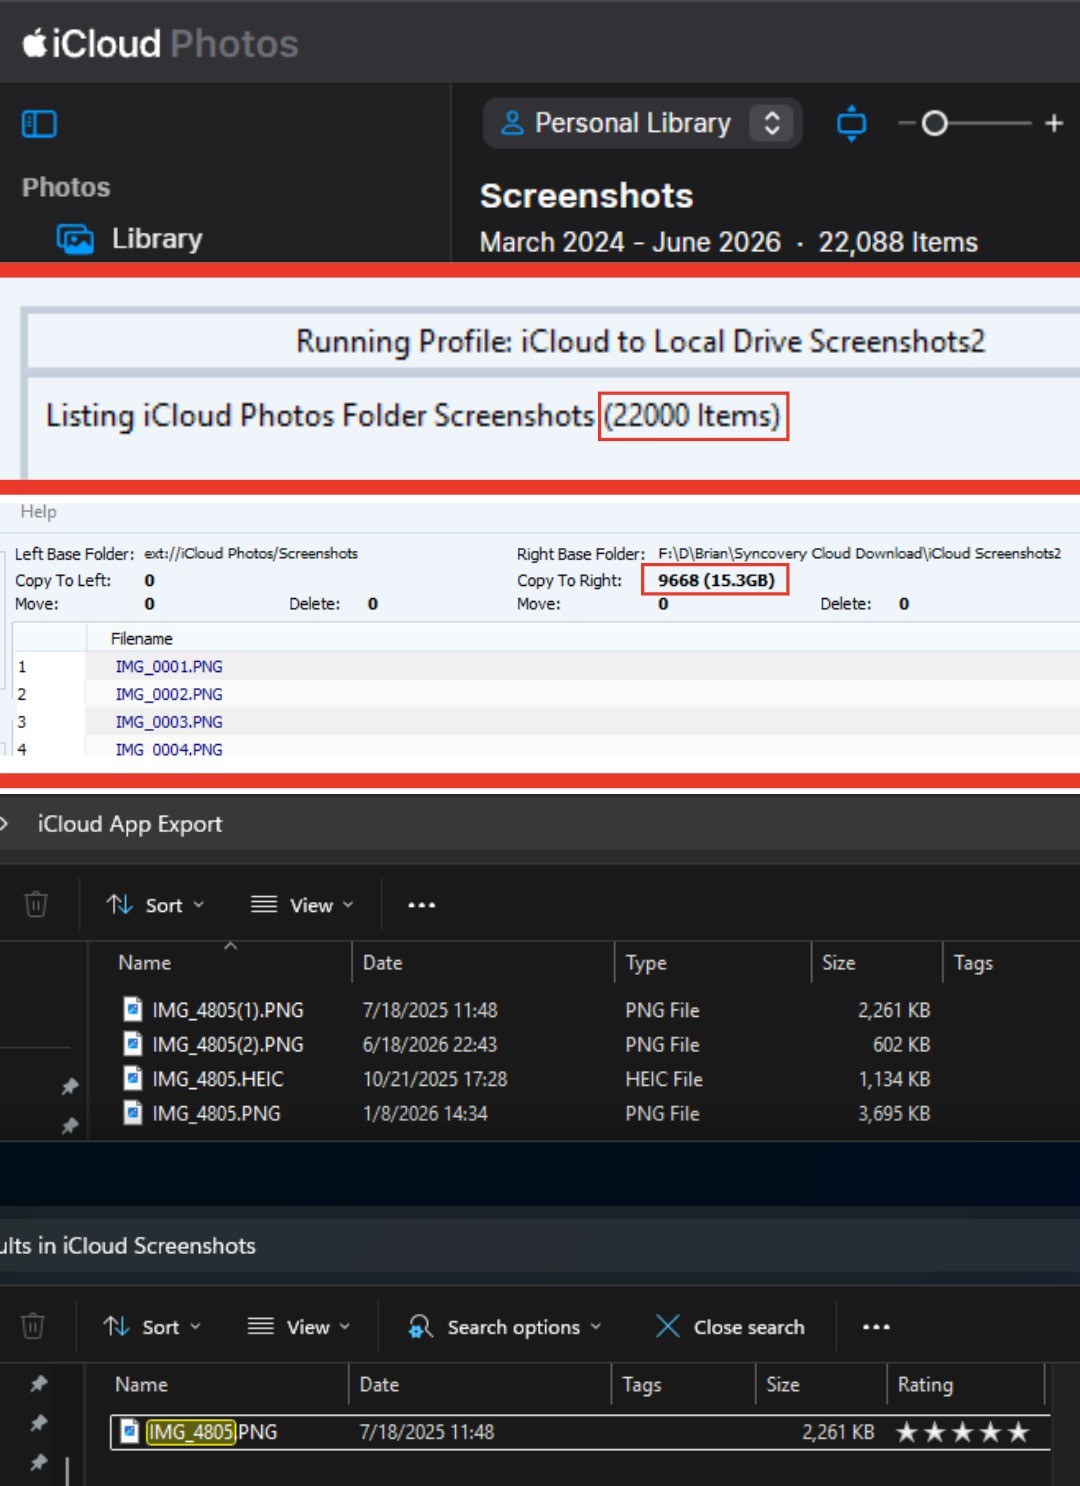
Task: Expand the breadcrumb chevron before iCloud App Export
Action: tap(5, 824)
